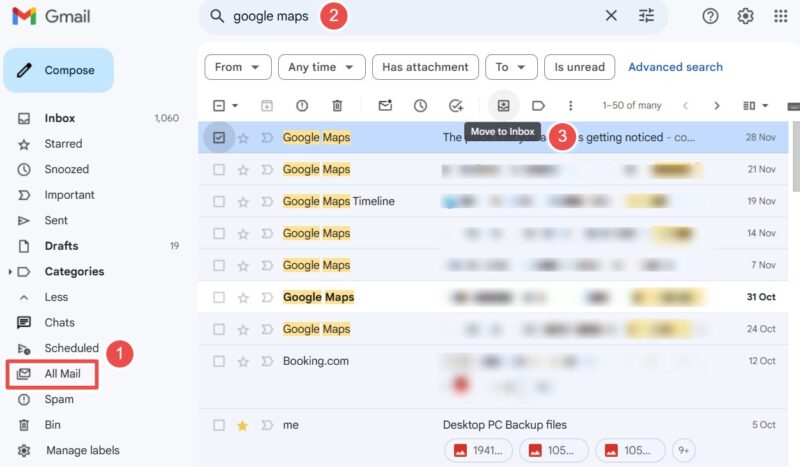Unstar the Desktop PC Backup files email
The image size is (800, 467).
tap(243, 425)
